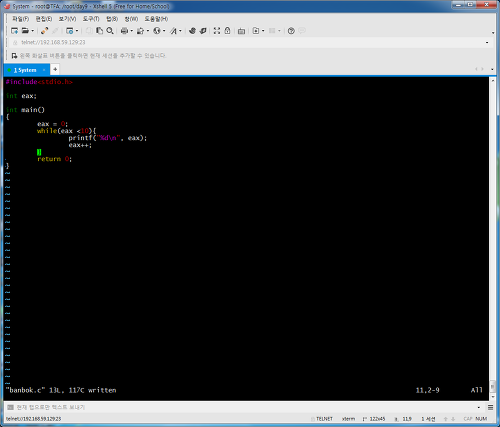Click the Xagent wing icon

click(203, 31)
